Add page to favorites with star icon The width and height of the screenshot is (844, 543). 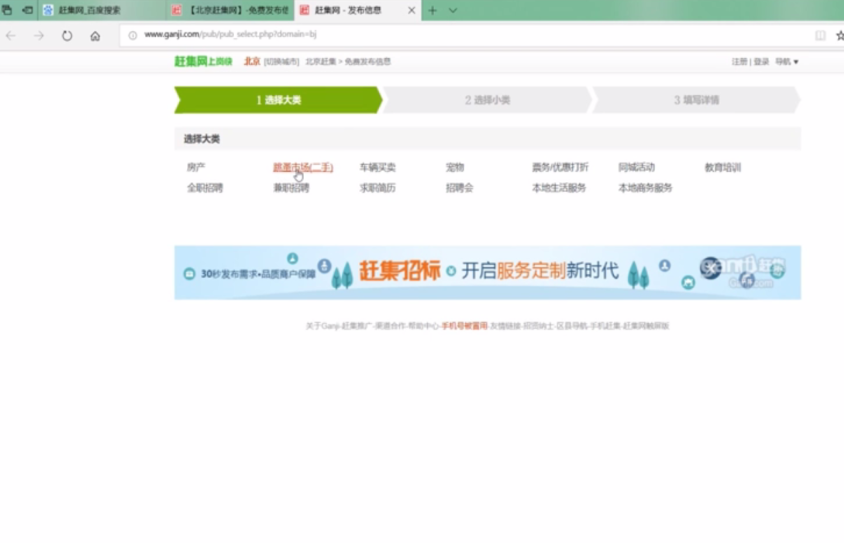[x=840, y=36]
